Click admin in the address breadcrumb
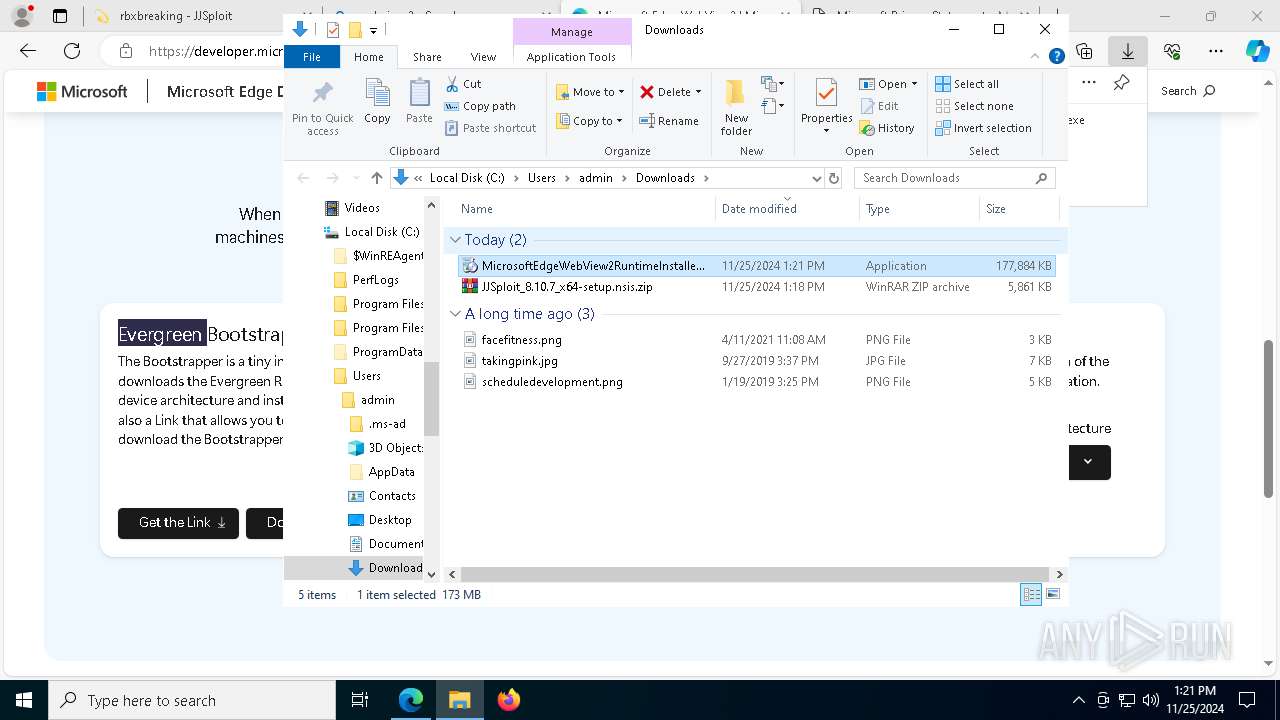Screen dimensions: 1280x720 point(596,178)
